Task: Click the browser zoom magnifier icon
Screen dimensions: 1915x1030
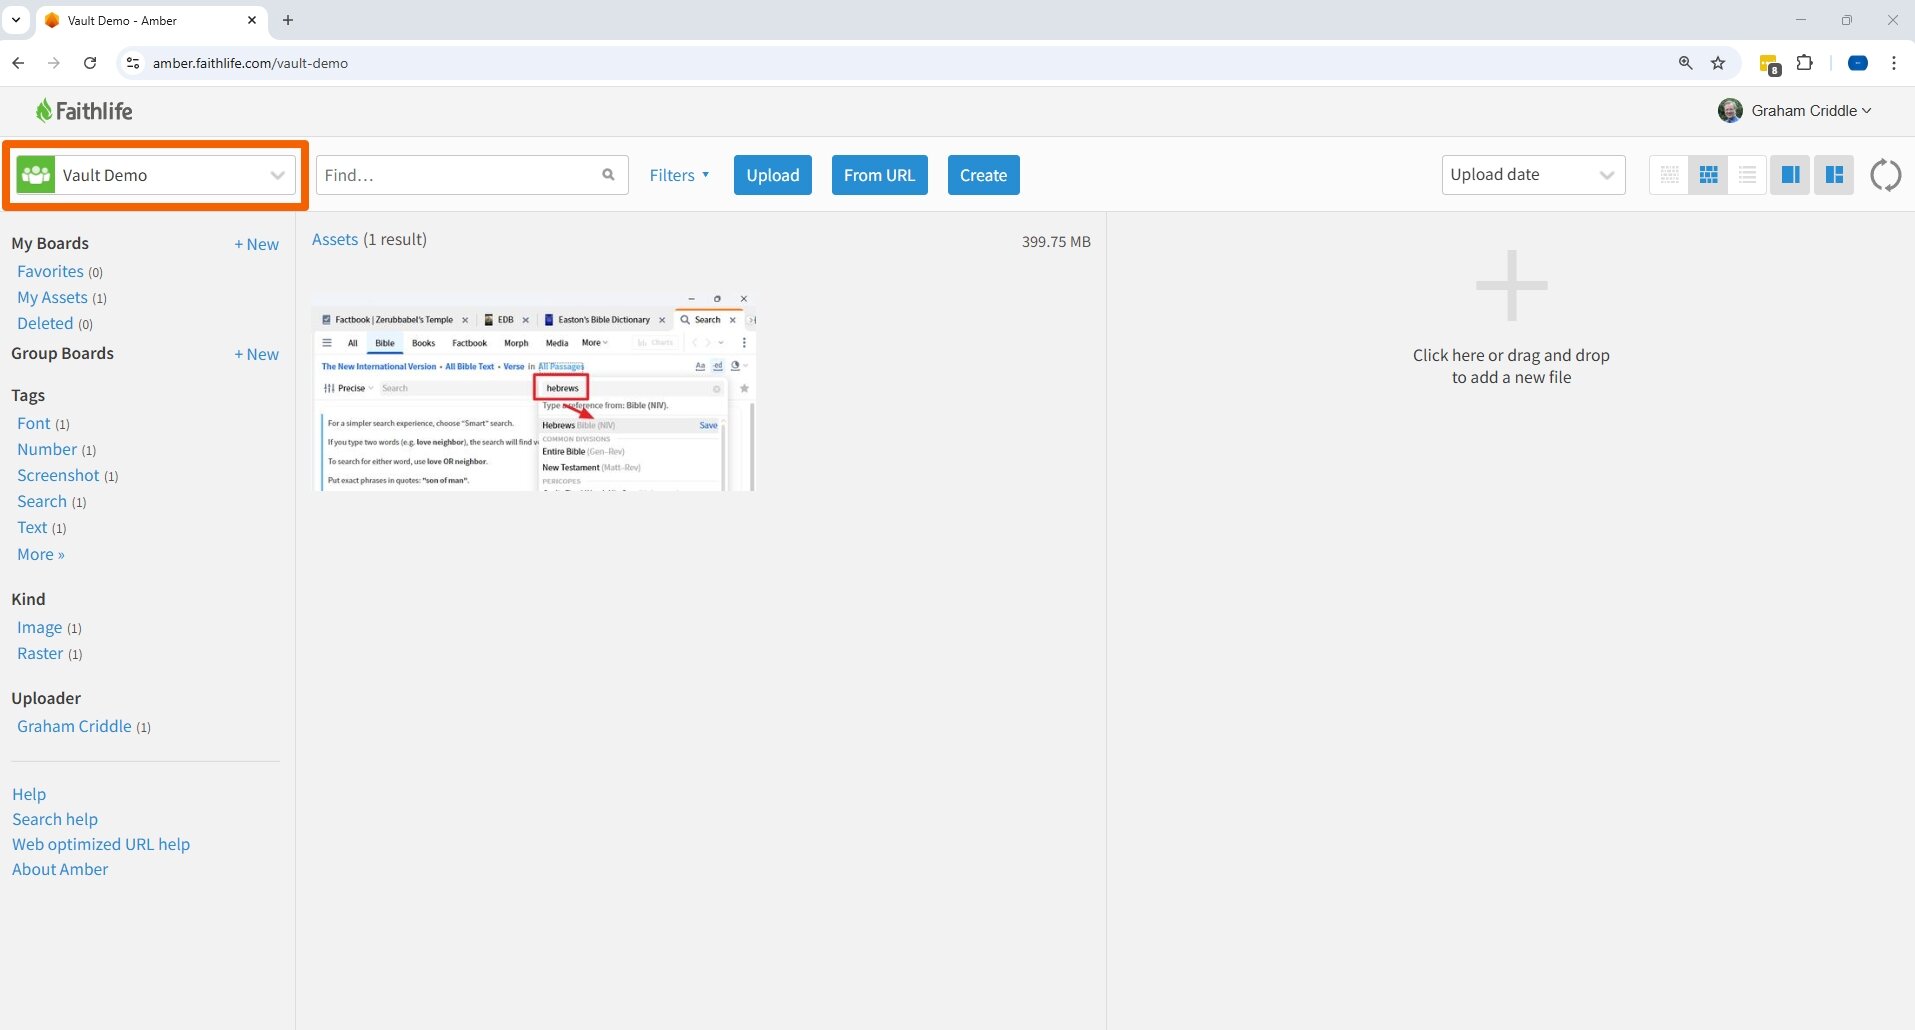Action: point(1686,63)
